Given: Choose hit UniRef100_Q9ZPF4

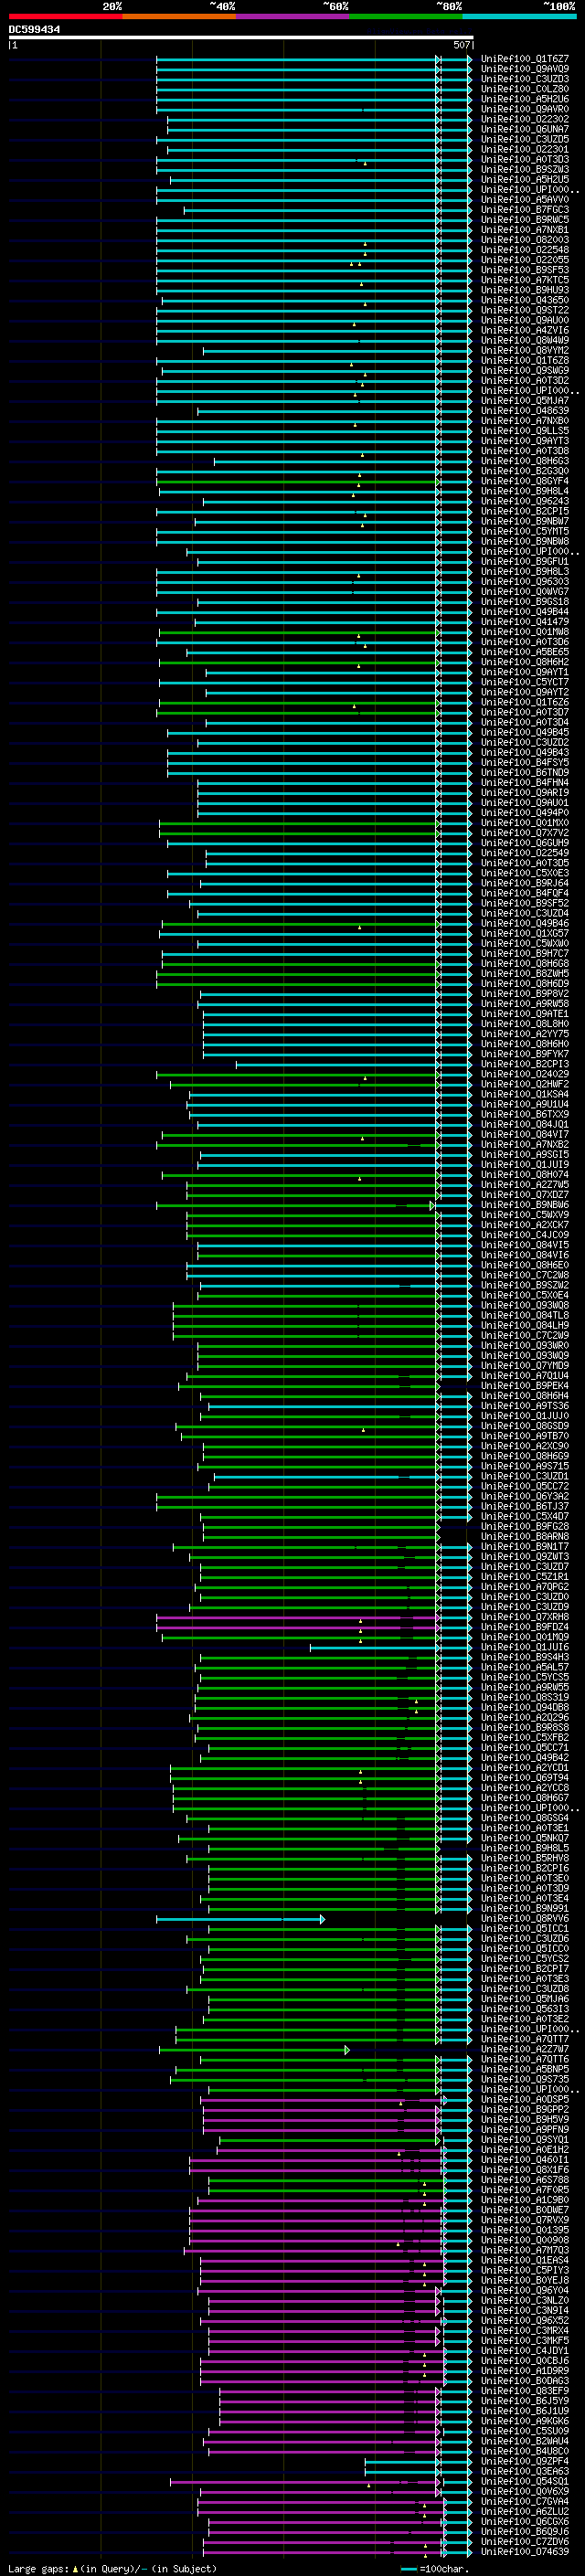Looking at the screenshot, I should click(524, 2461).
